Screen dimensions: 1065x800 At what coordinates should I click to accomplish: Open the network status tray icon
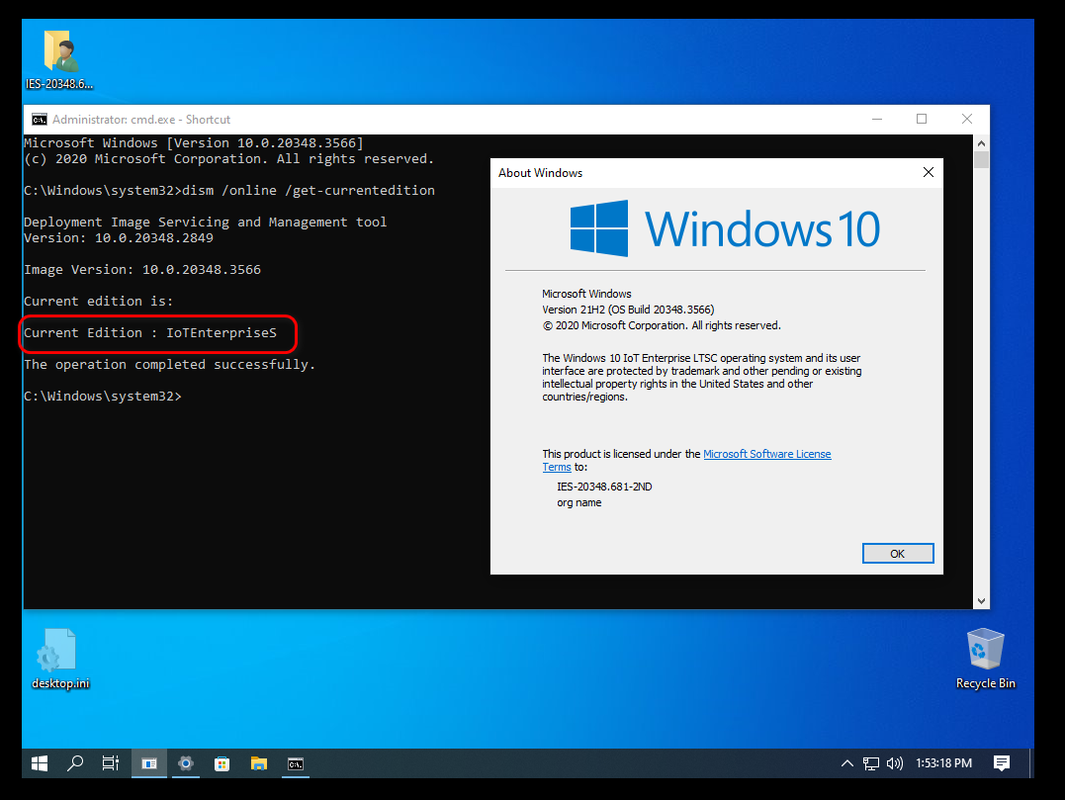point(871,763)
